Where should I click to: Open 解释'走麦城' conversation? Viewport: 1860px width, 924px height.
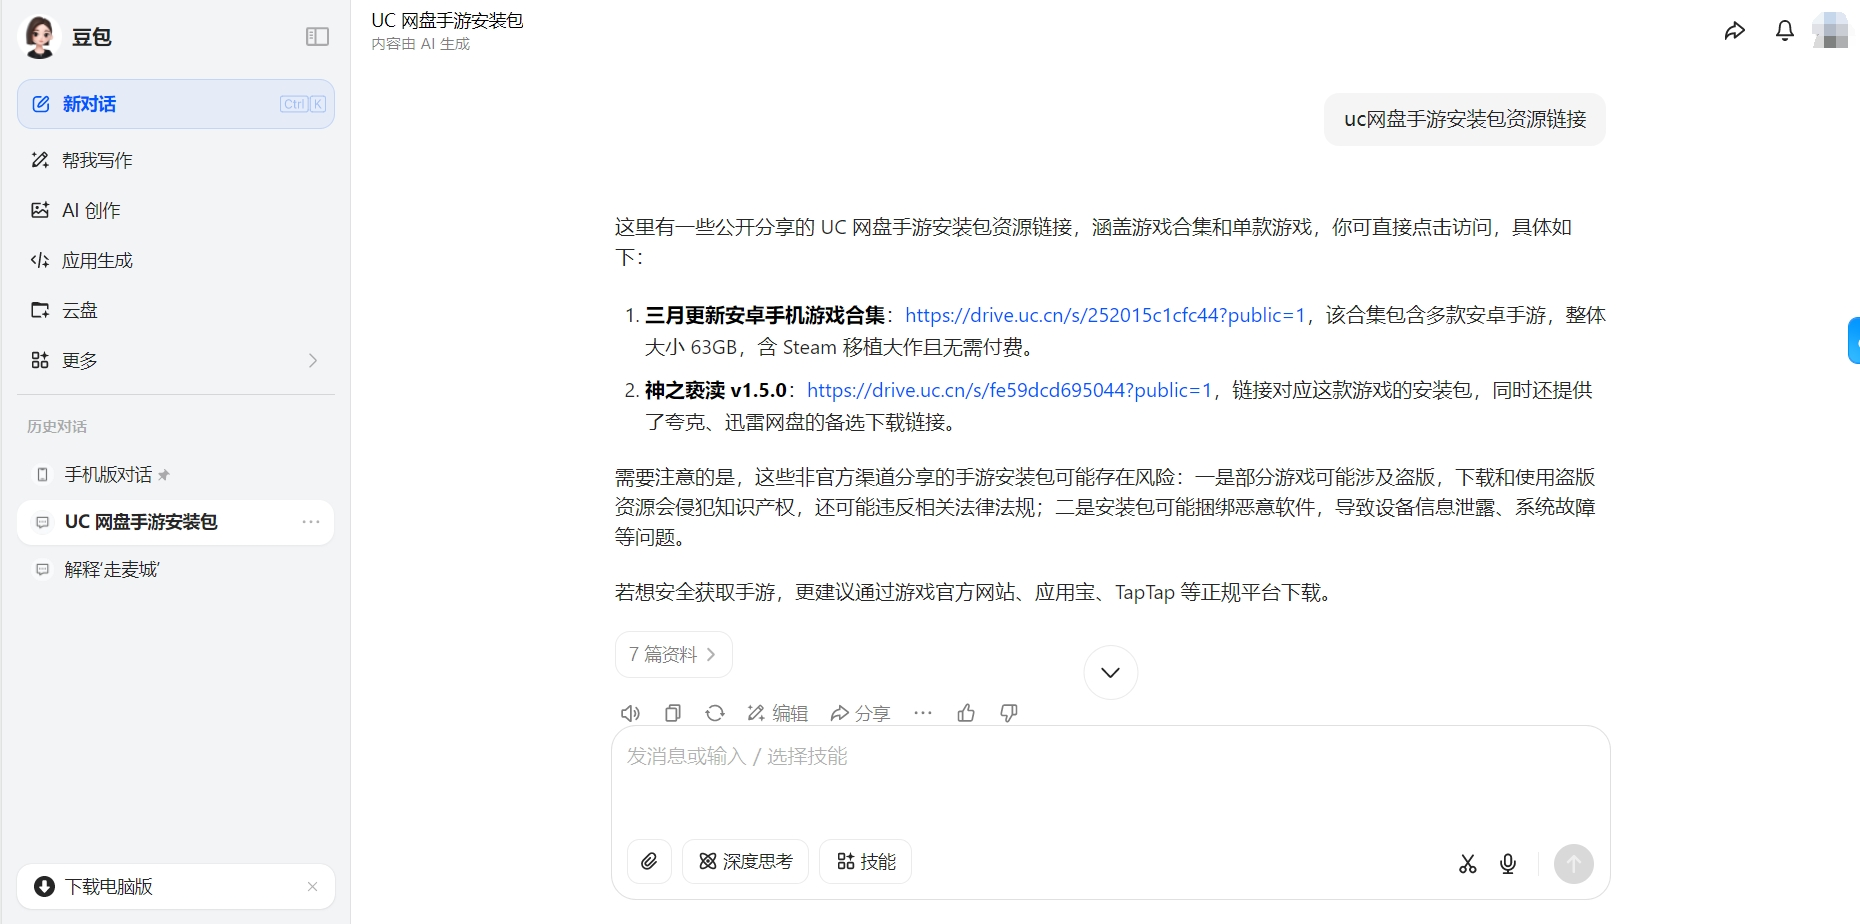click(176, 570)
